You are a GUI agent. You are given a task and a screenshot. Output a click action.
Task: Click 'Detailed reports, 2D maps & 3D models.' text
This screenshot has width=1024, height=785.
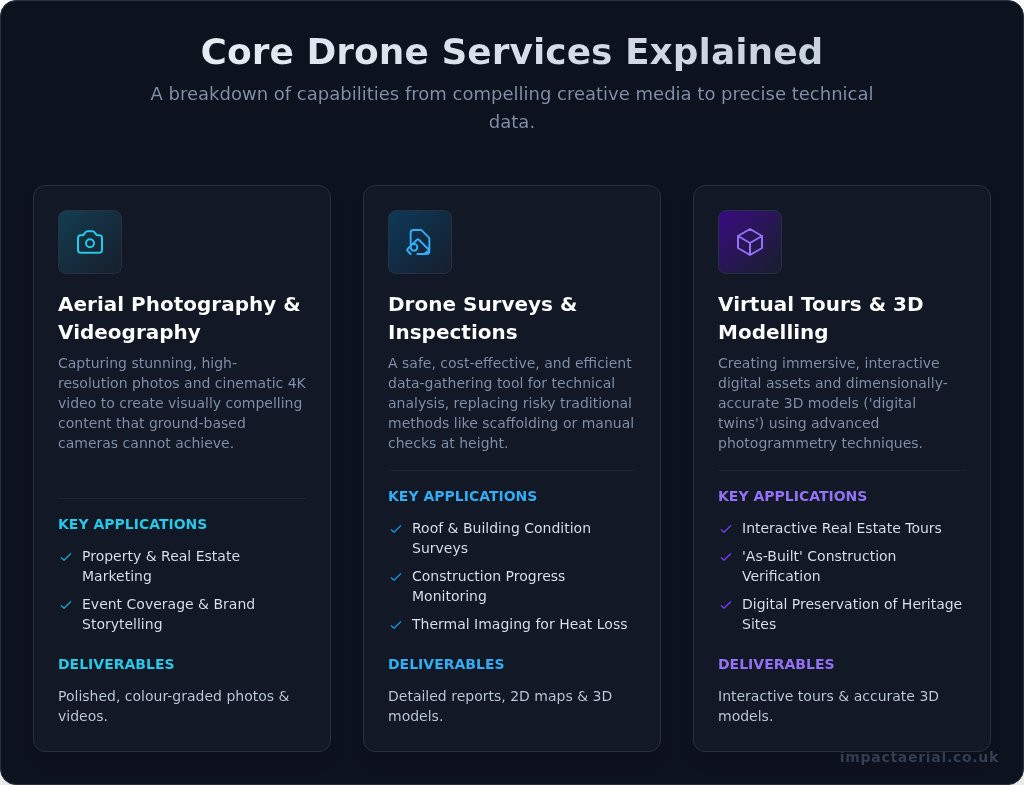[500, 706]
